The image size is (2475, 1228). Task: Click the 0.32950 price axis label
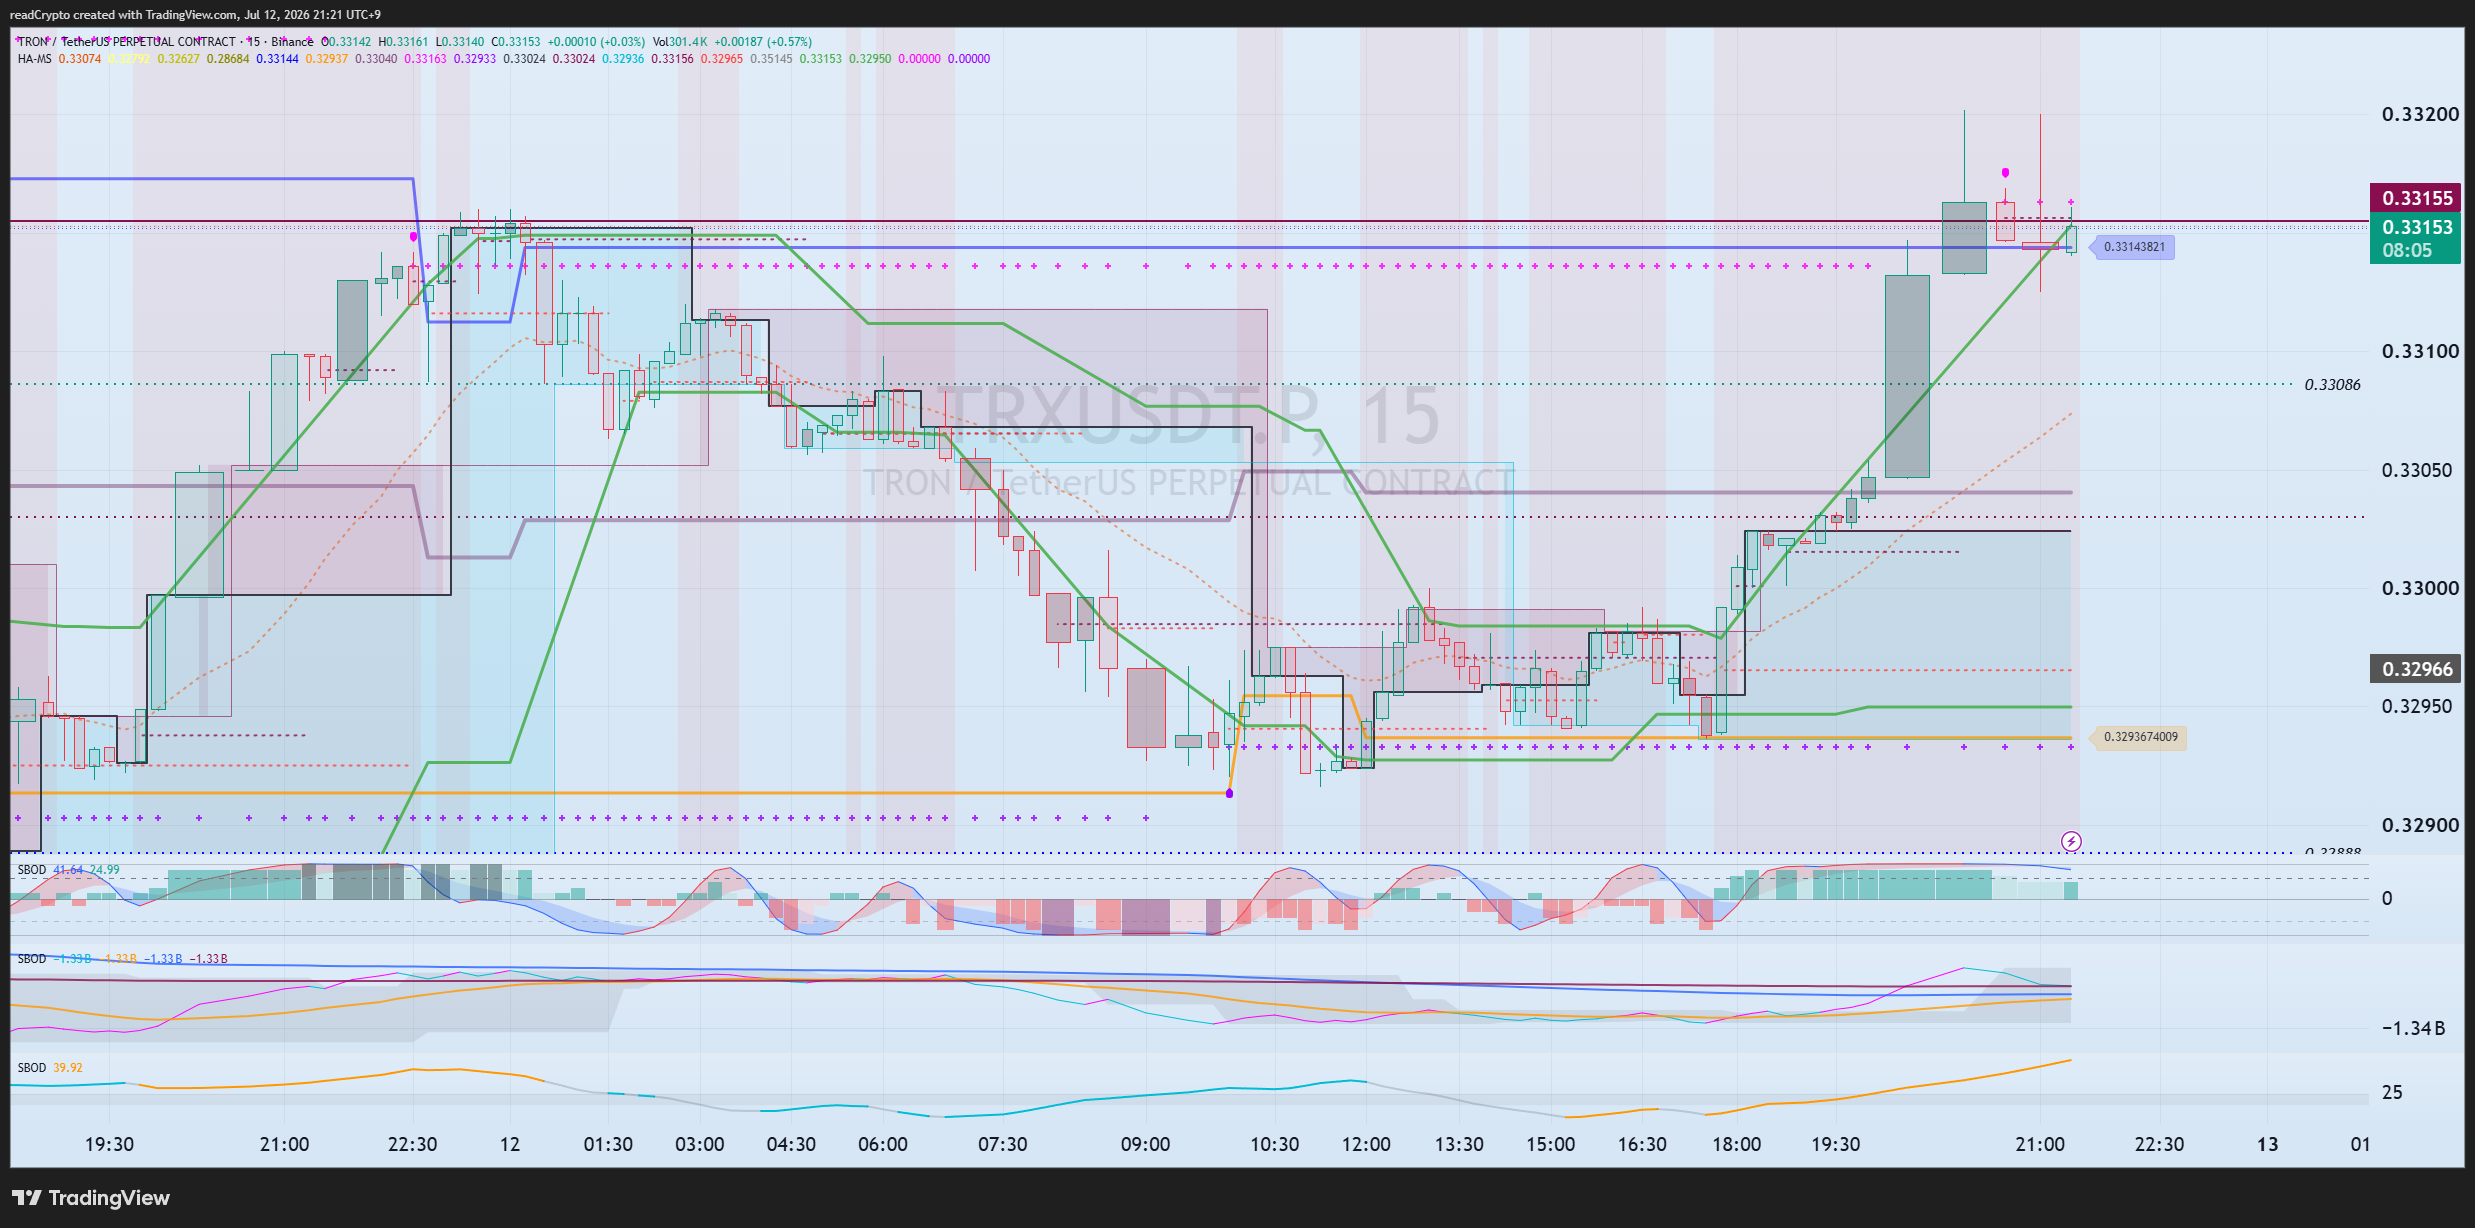click(x=2417, y=706)
